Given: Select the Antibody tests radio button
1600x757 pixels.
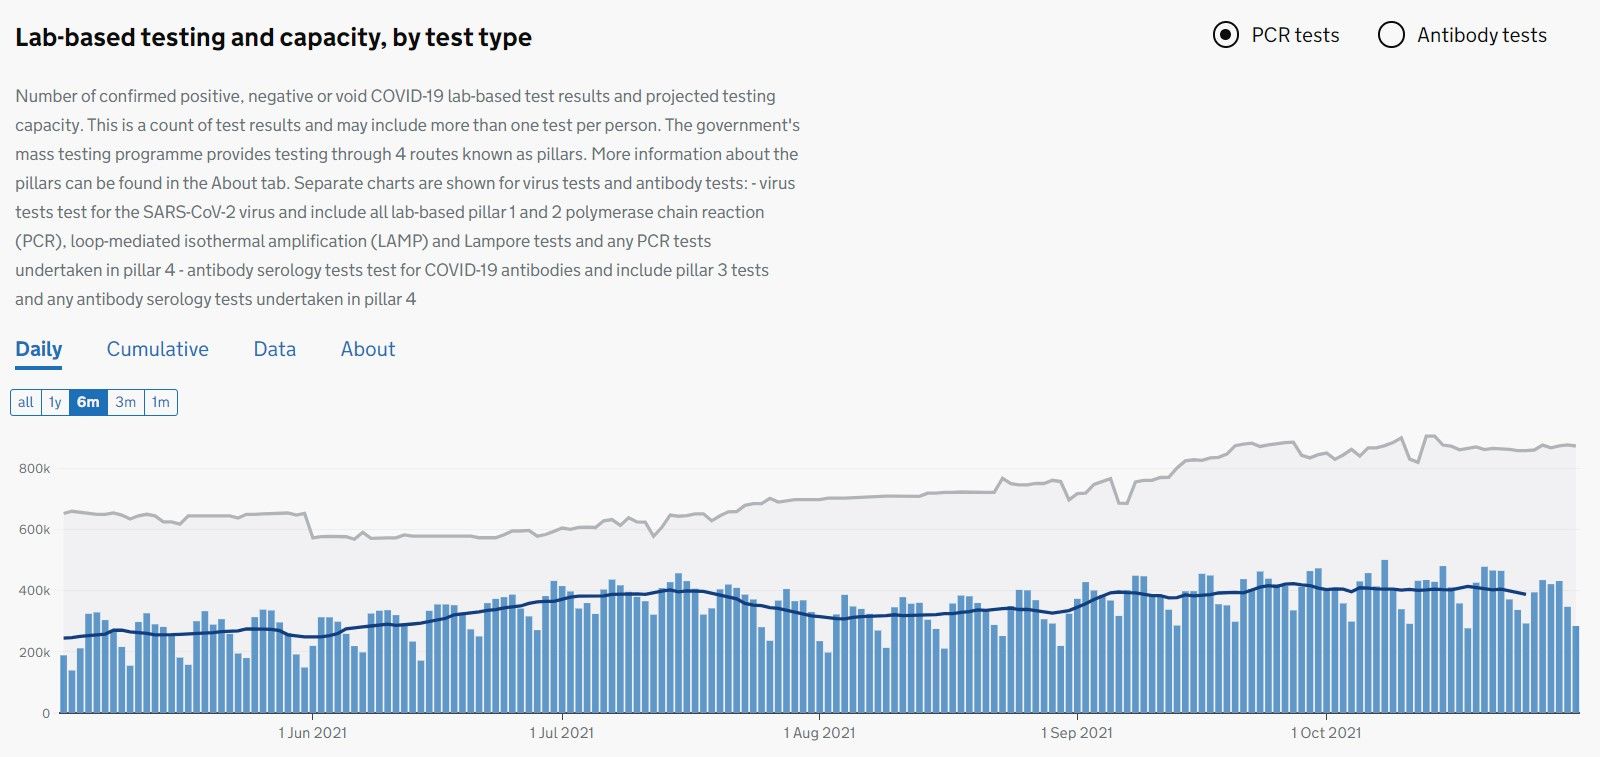Looking at the screenshot, I should point(1391,35).
